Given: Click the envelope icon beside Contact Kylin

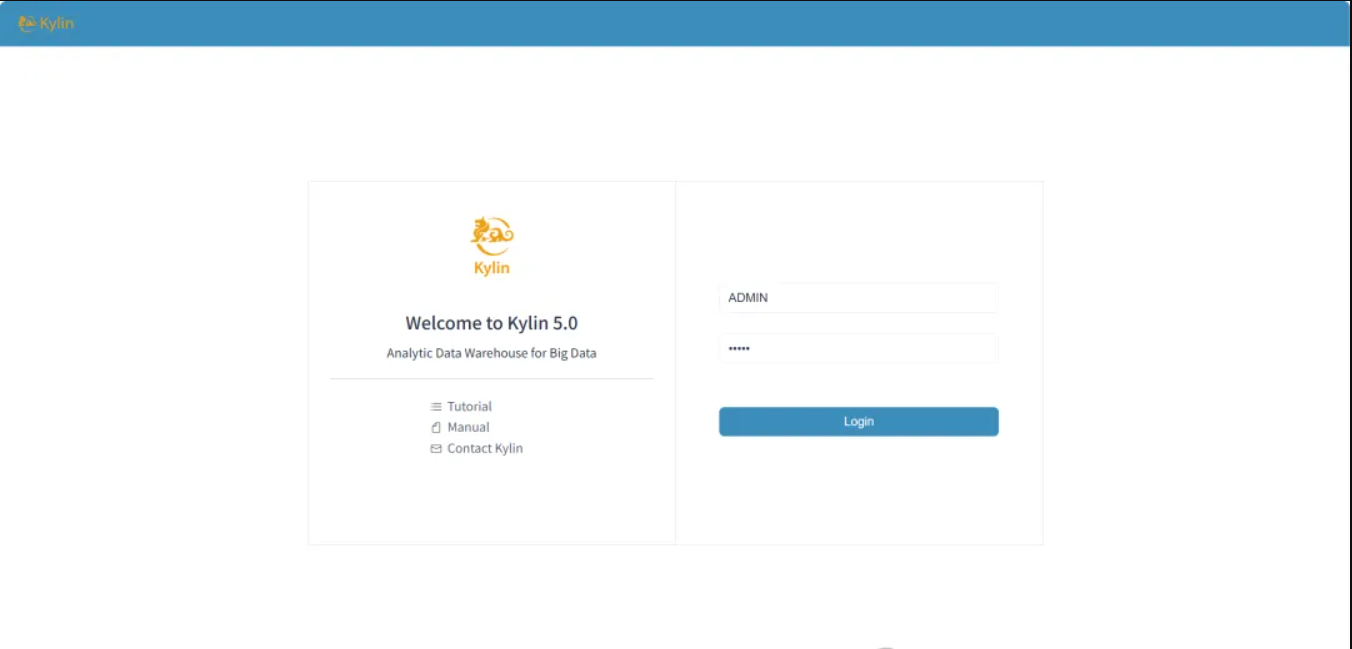Looking at the screenshot, I should coord(436,449).
